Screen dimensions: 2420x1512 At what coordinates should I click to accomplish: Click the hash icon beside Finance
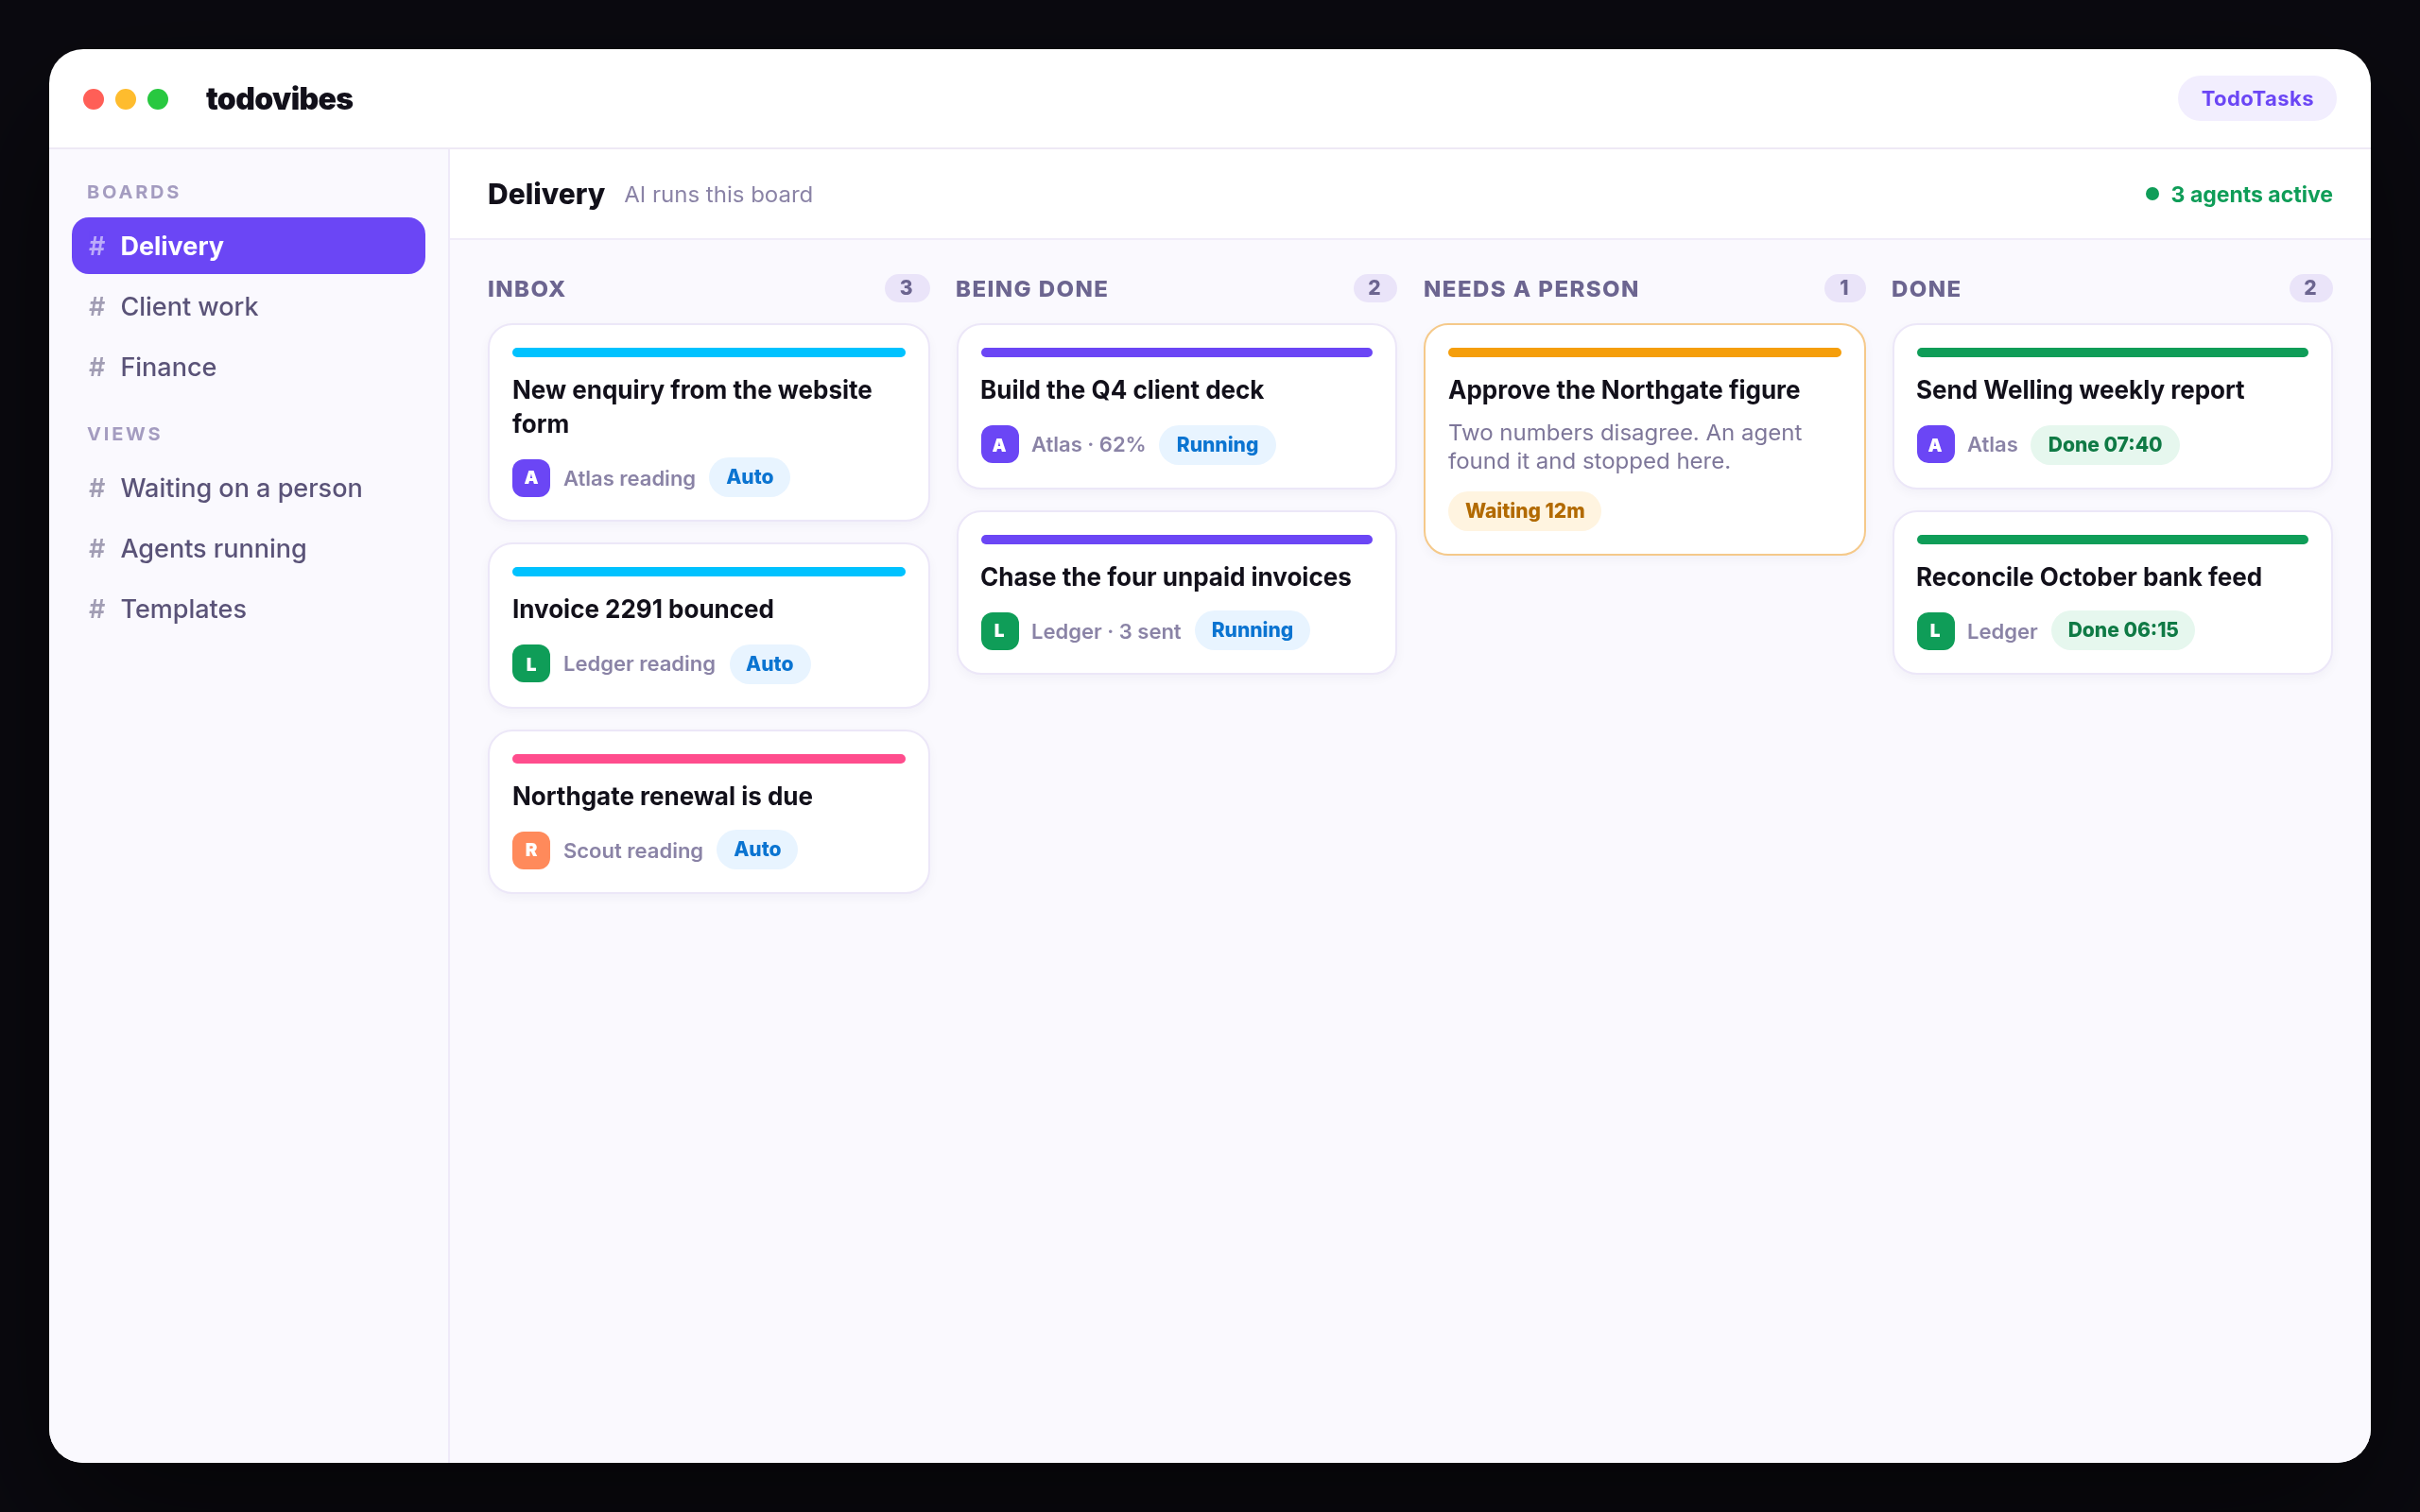coord(97,367)
